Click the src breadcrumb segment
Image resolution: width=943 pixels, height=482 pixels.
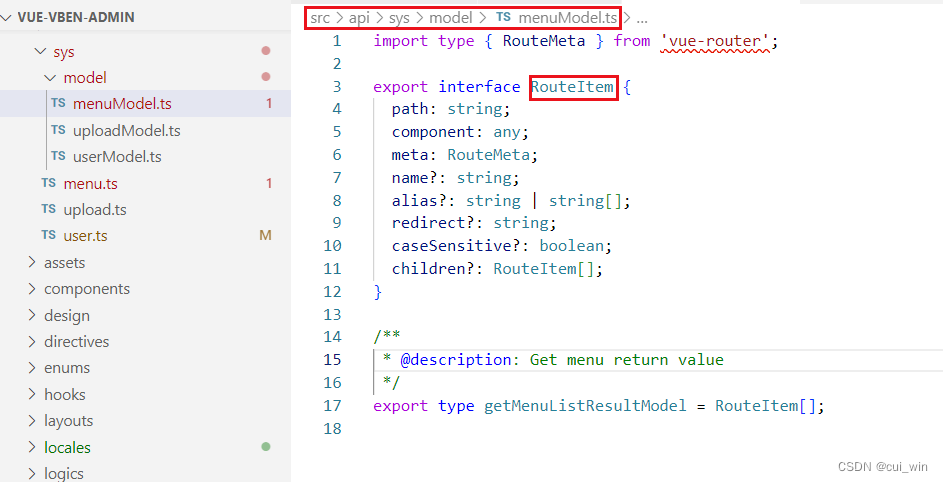tap(321, 18)
